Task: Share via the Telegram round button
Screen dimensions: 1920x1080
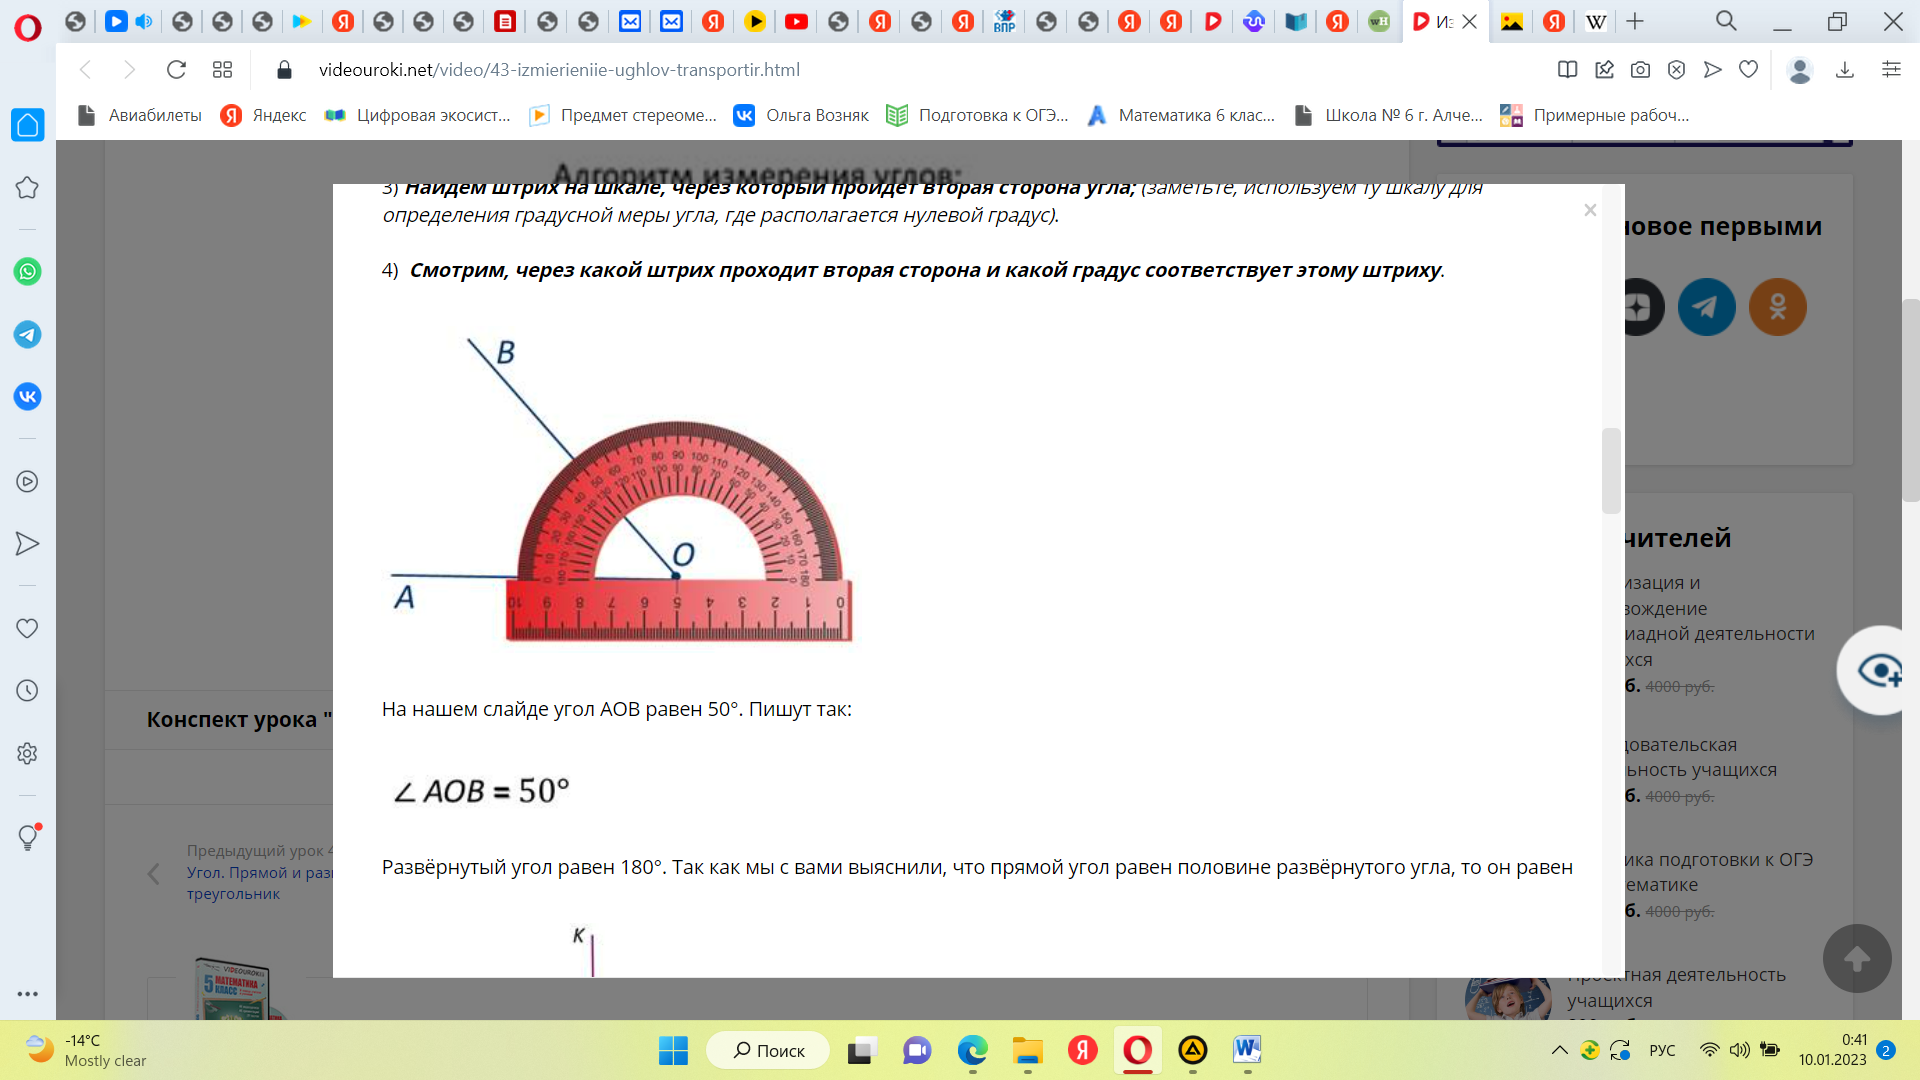Action: [x=1706, y=307]
